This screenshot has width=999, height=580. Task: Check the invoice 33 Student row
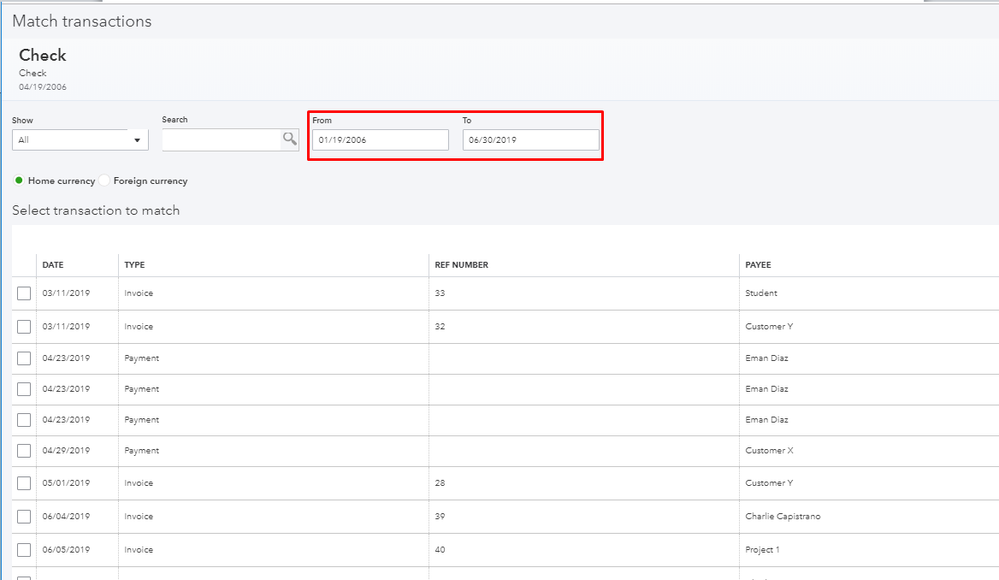24,293
